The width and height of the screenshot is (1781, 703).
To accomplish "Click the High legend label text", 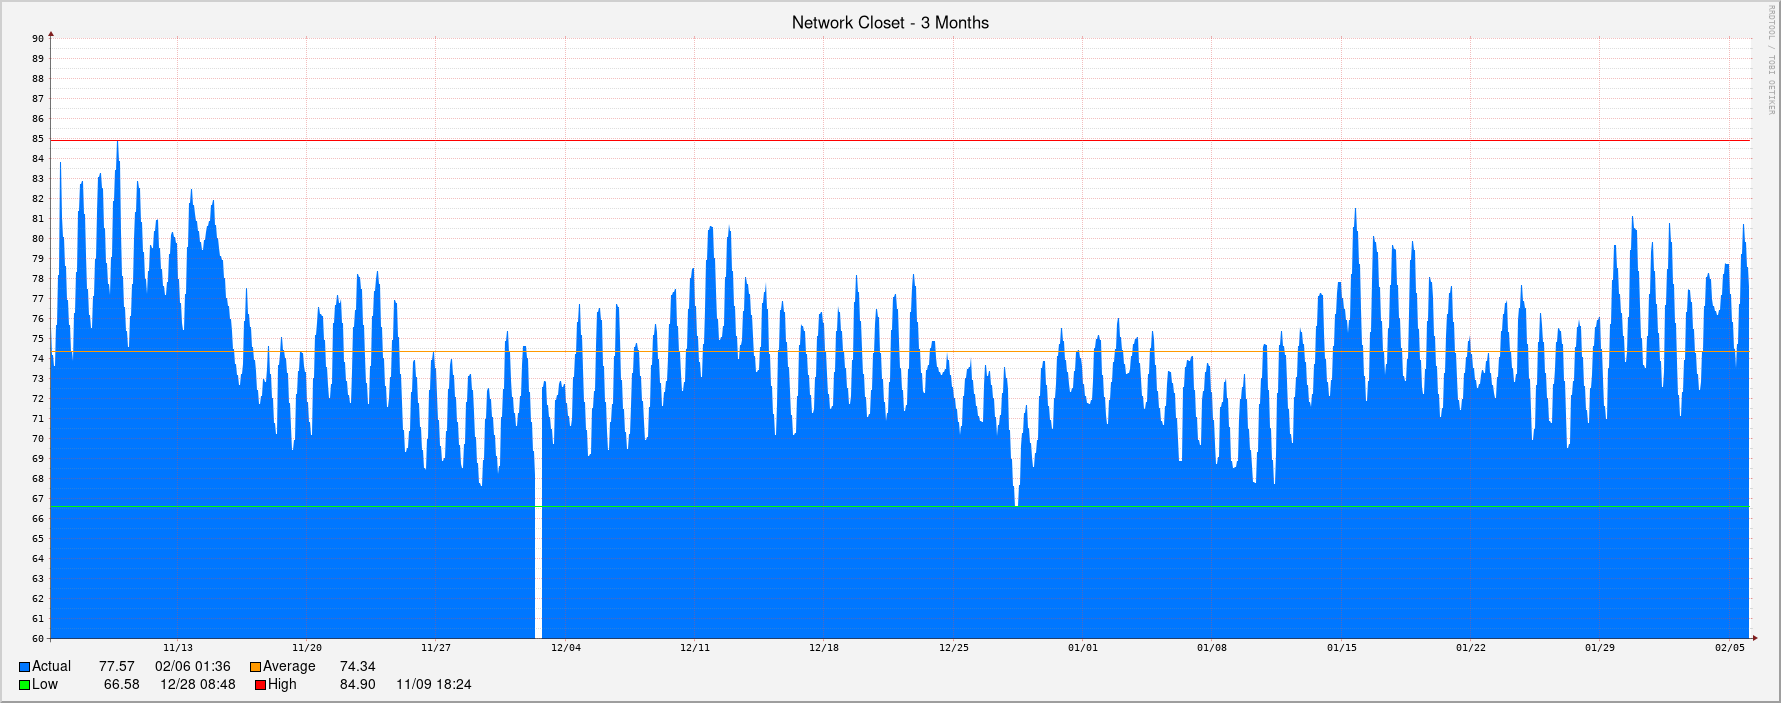I will tap(282, 685).
